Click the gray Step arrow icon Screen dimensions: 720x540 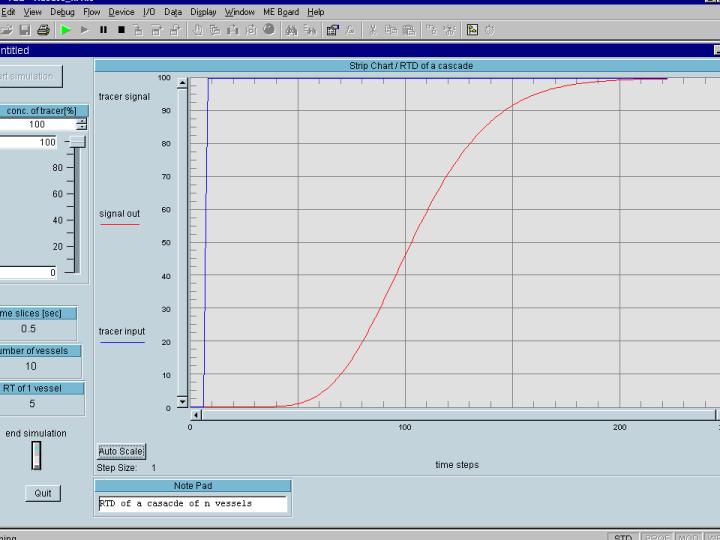85,30
